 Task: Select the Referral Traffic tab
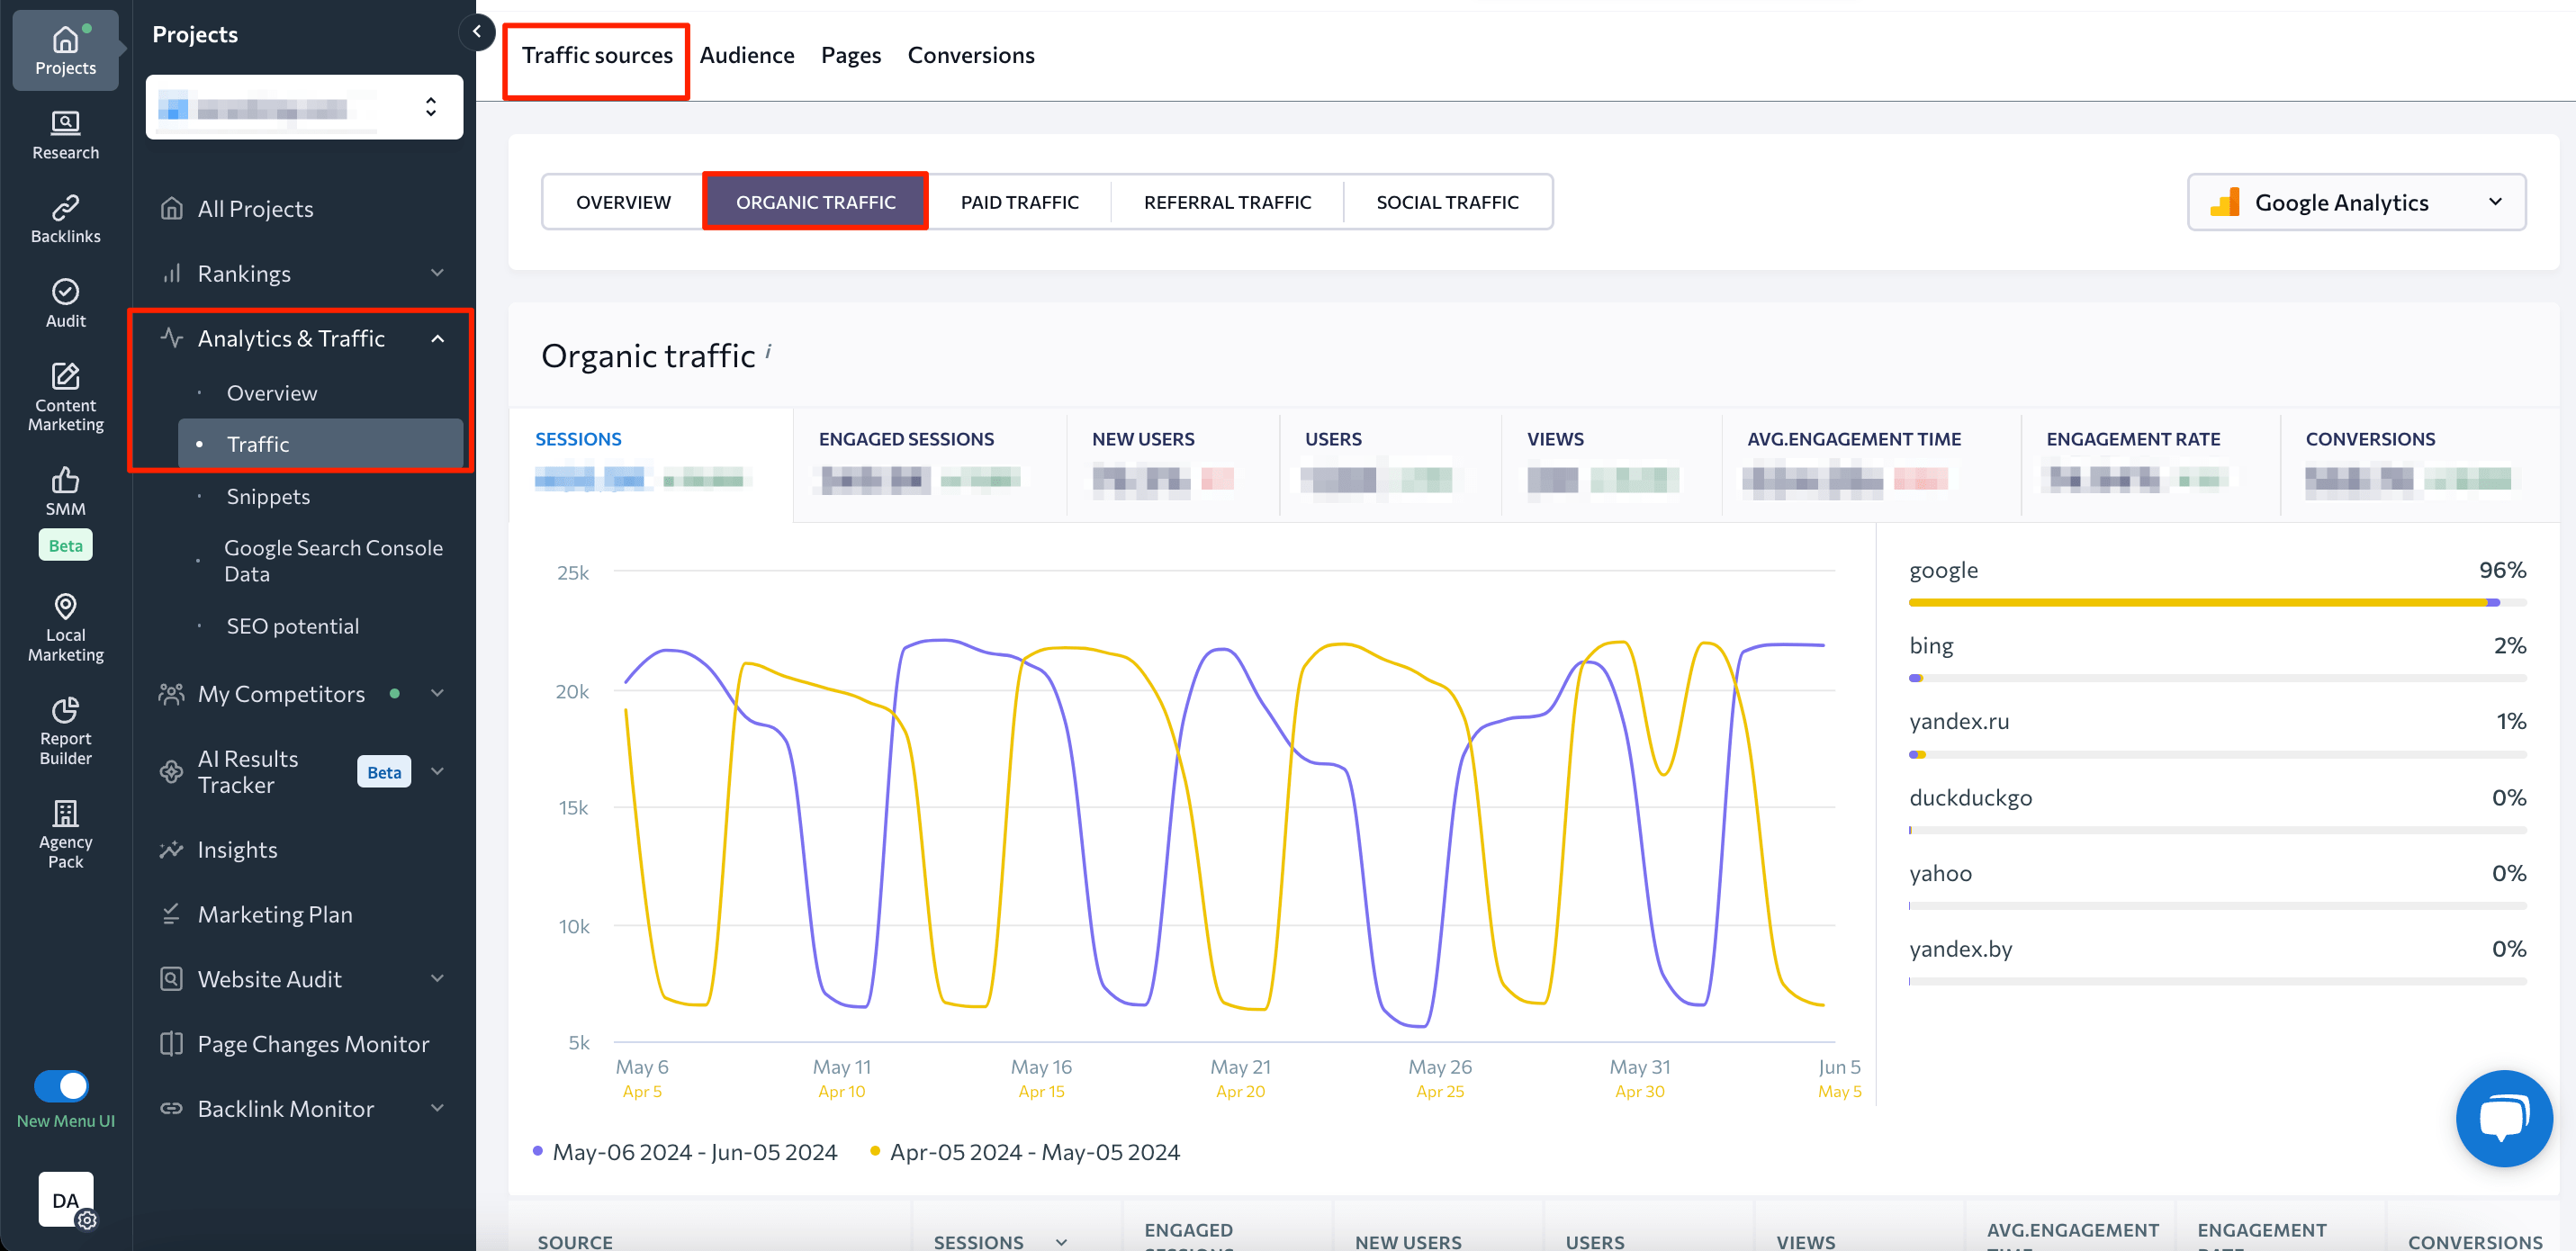click(x=1227, y=202)
